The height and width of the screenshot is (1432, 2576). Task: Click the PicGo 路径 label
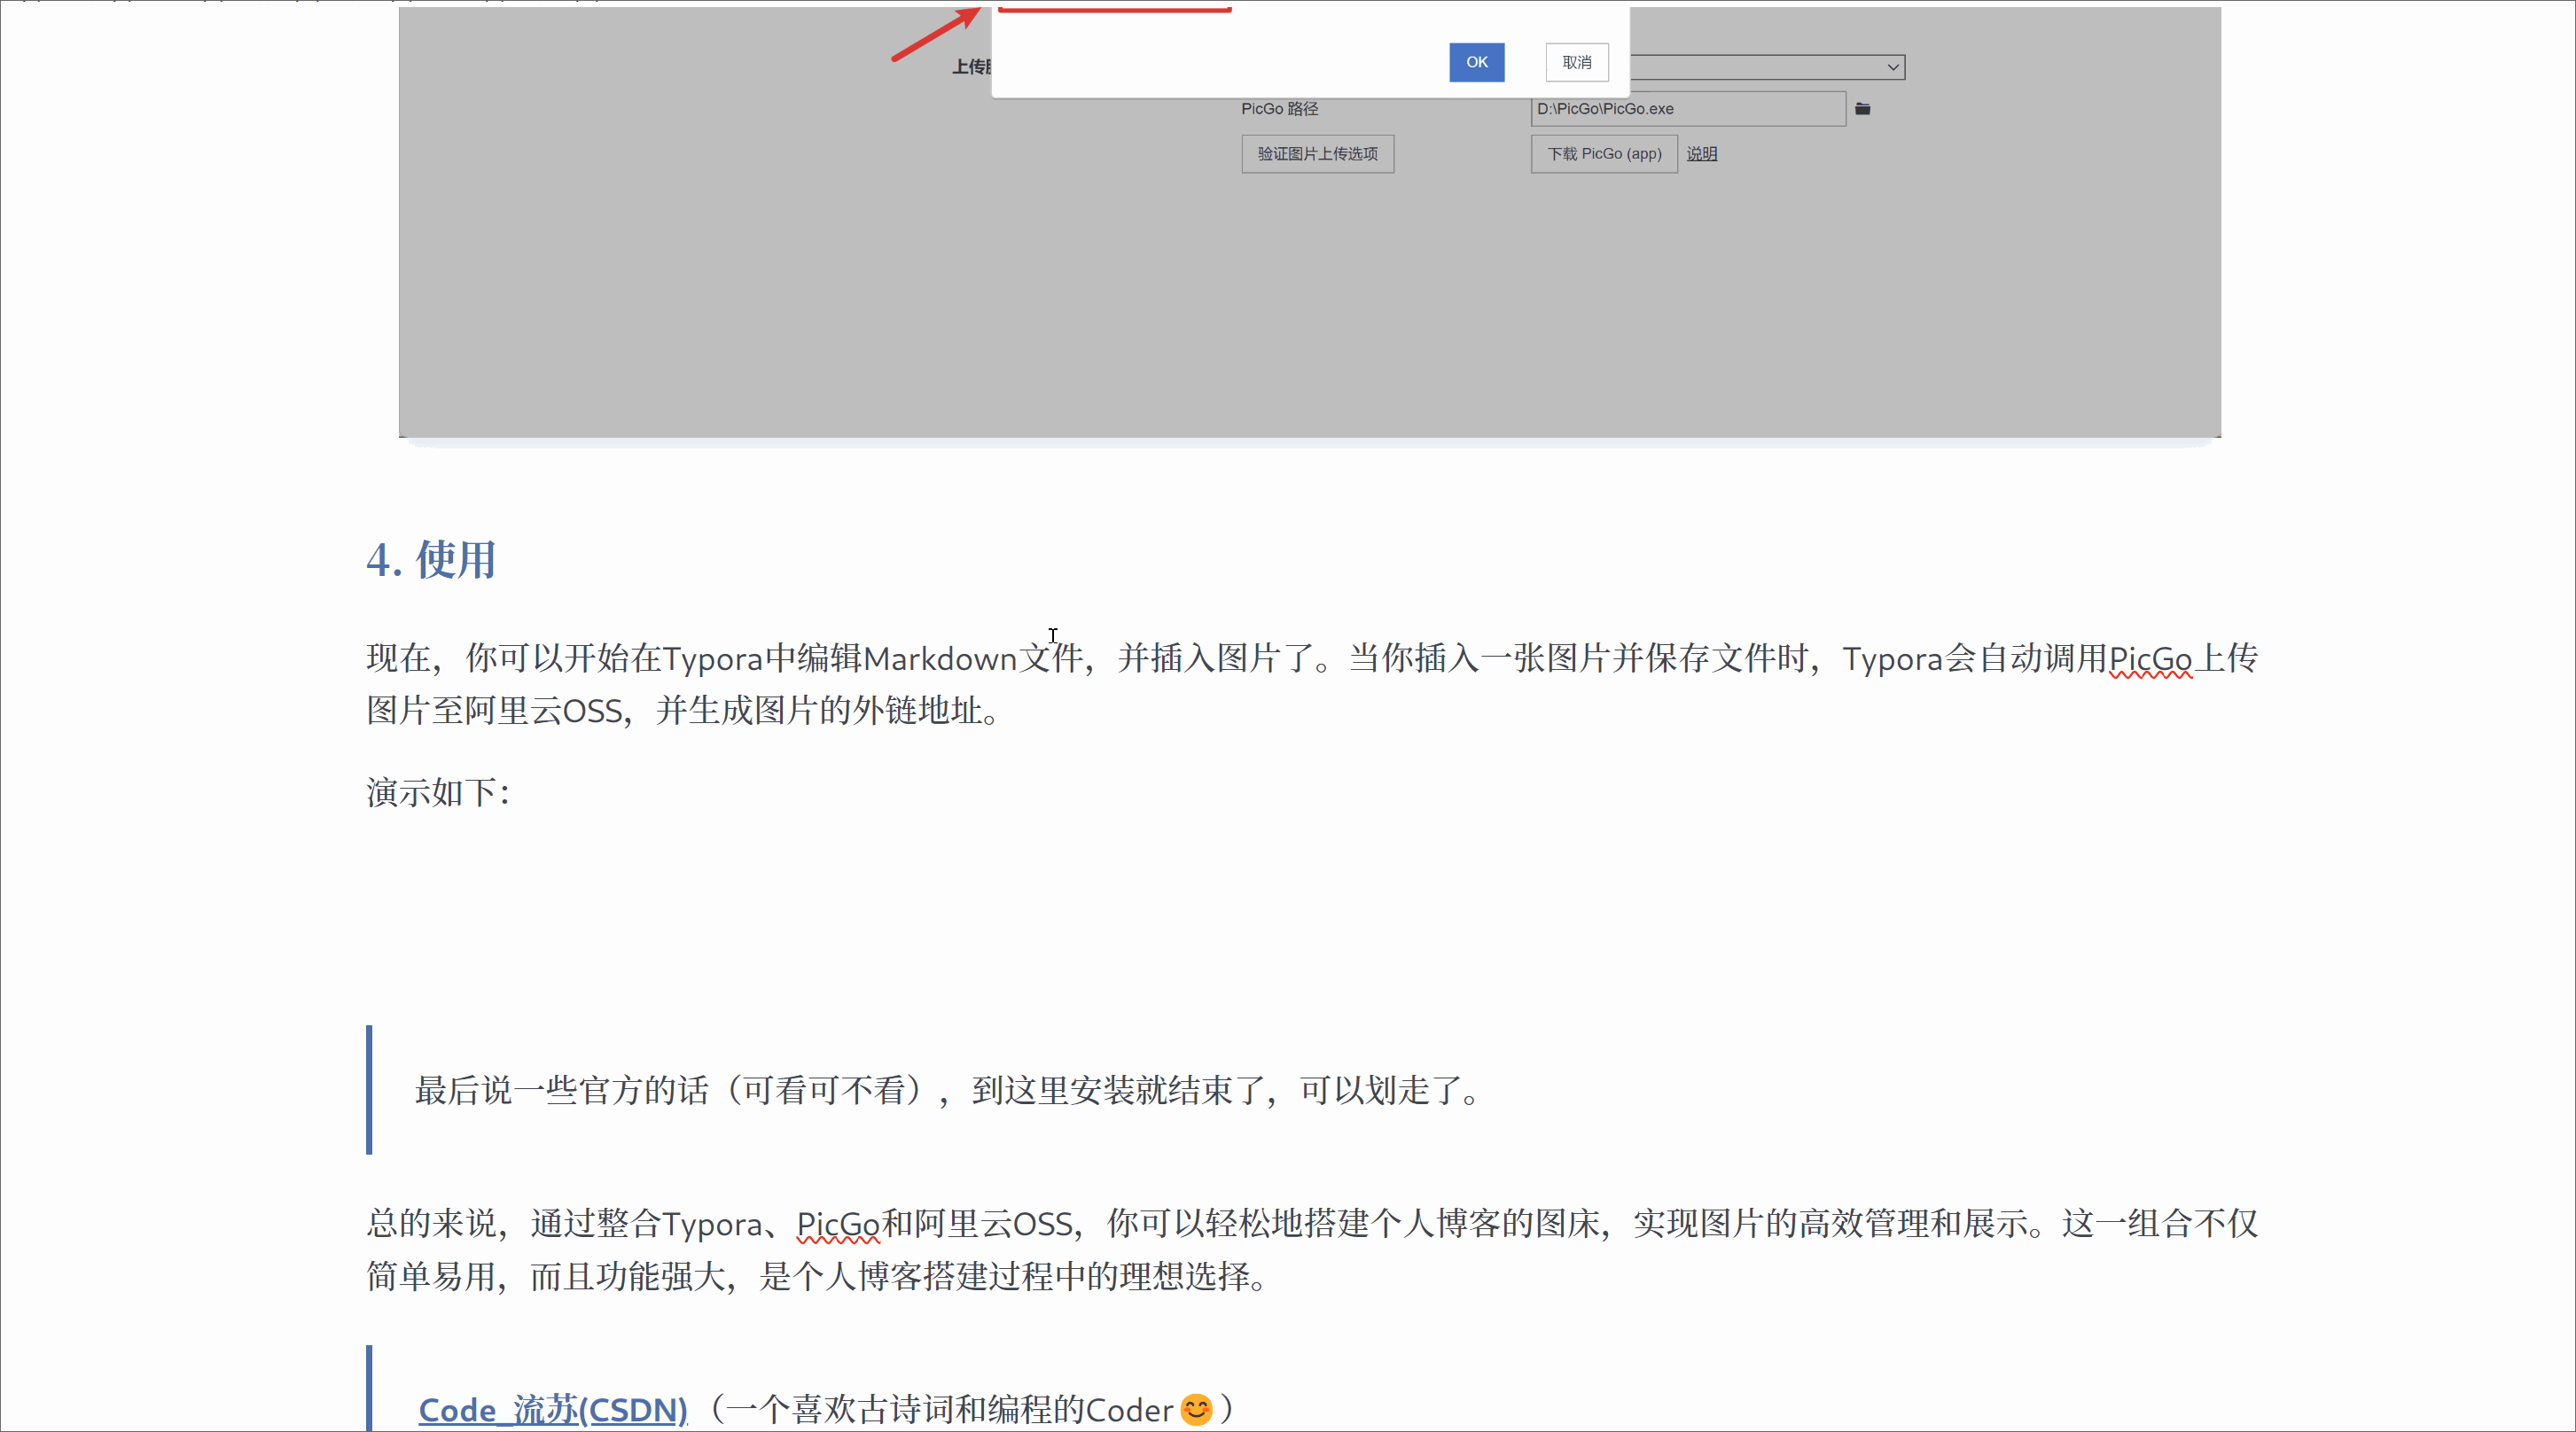(1279, 108)
